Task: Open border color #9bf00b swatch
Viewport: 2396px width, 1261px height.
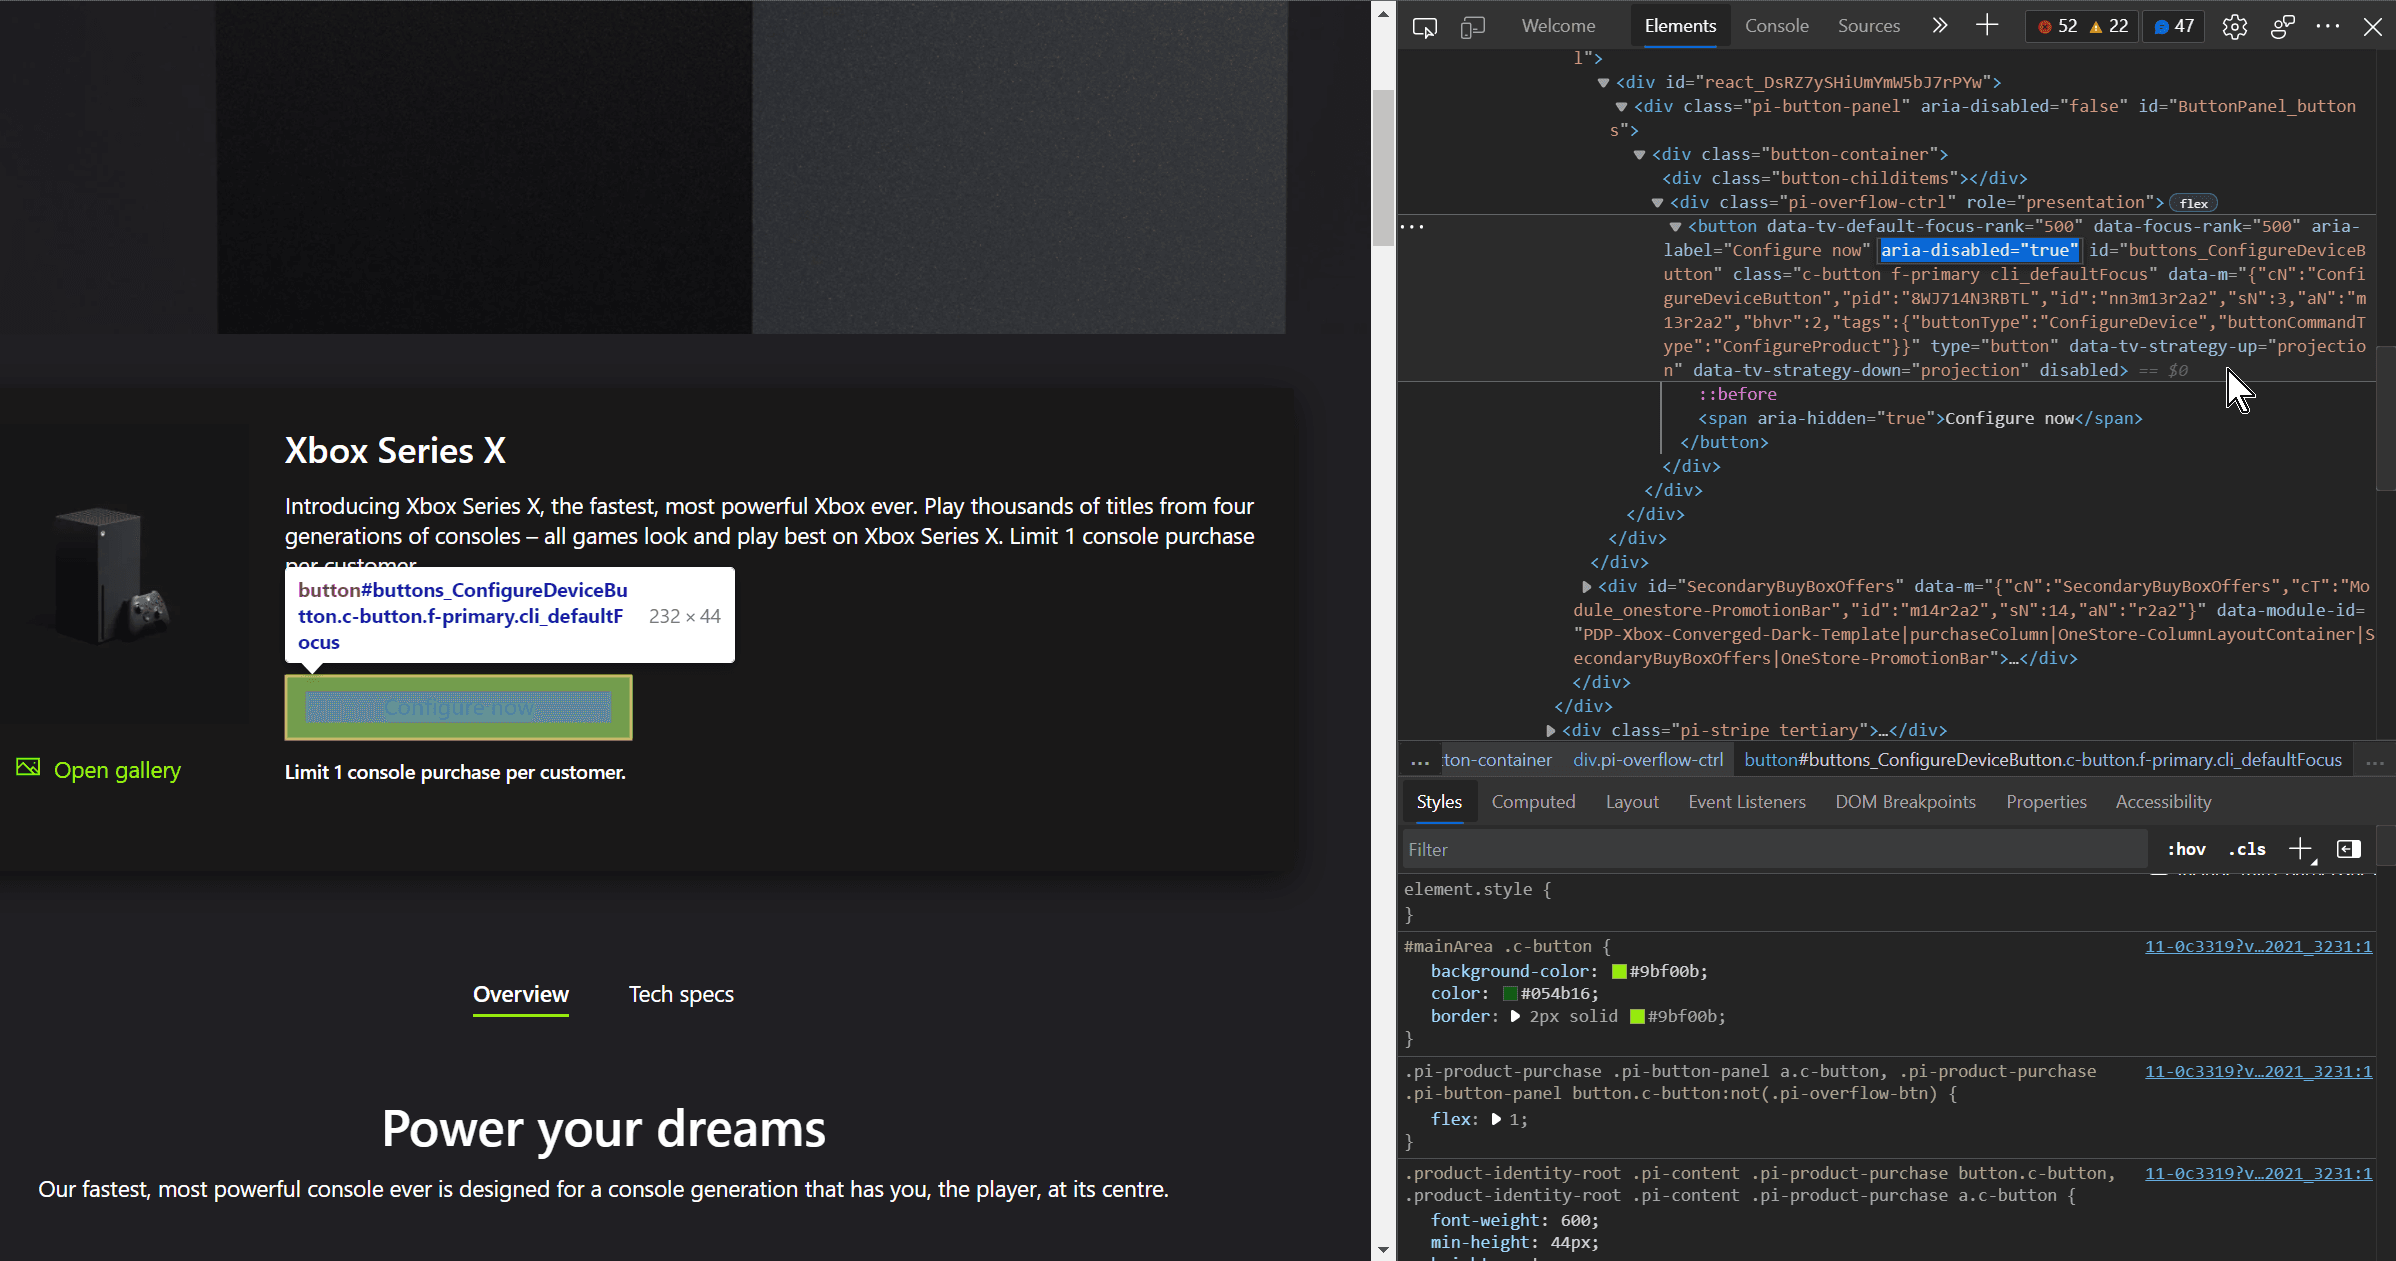Action: pyautogui.click(x=1637, y=1016)
